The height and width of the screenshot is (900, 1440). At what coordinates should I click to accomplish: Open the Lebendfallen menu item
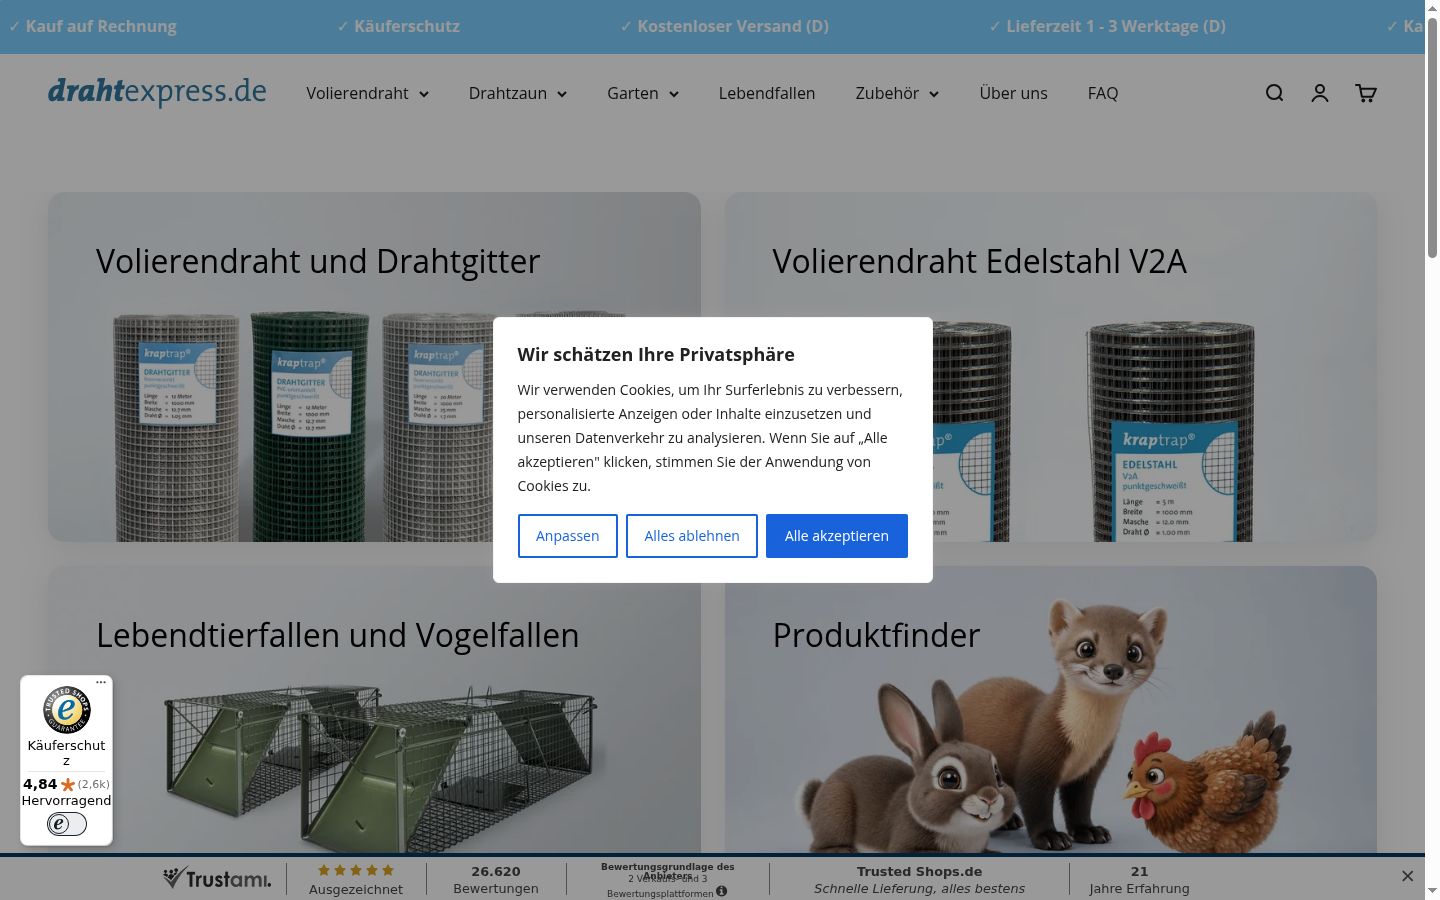(767, 93)
